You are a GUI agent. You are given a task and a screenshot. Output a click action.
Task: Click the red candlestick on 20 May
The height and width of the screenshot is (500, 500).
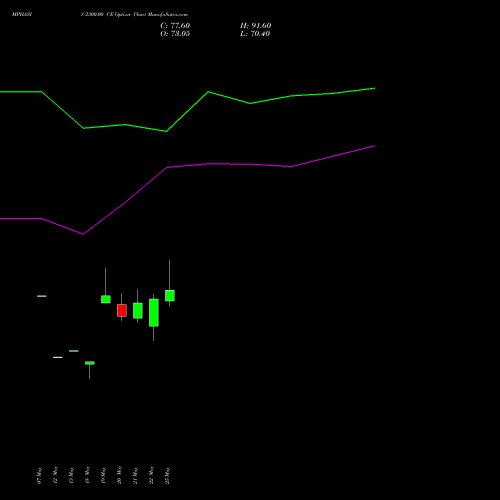pyautogui.click(x=122, y=310)
